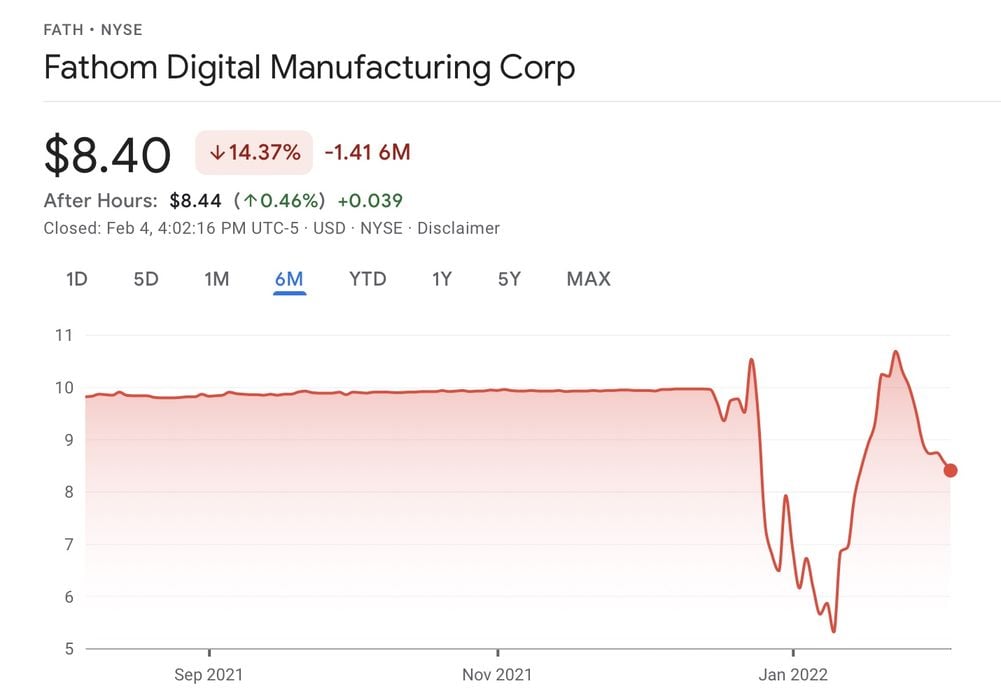
Task: Click the Fathom Digital Manufacturing Corp title
Action: [309, 68]
